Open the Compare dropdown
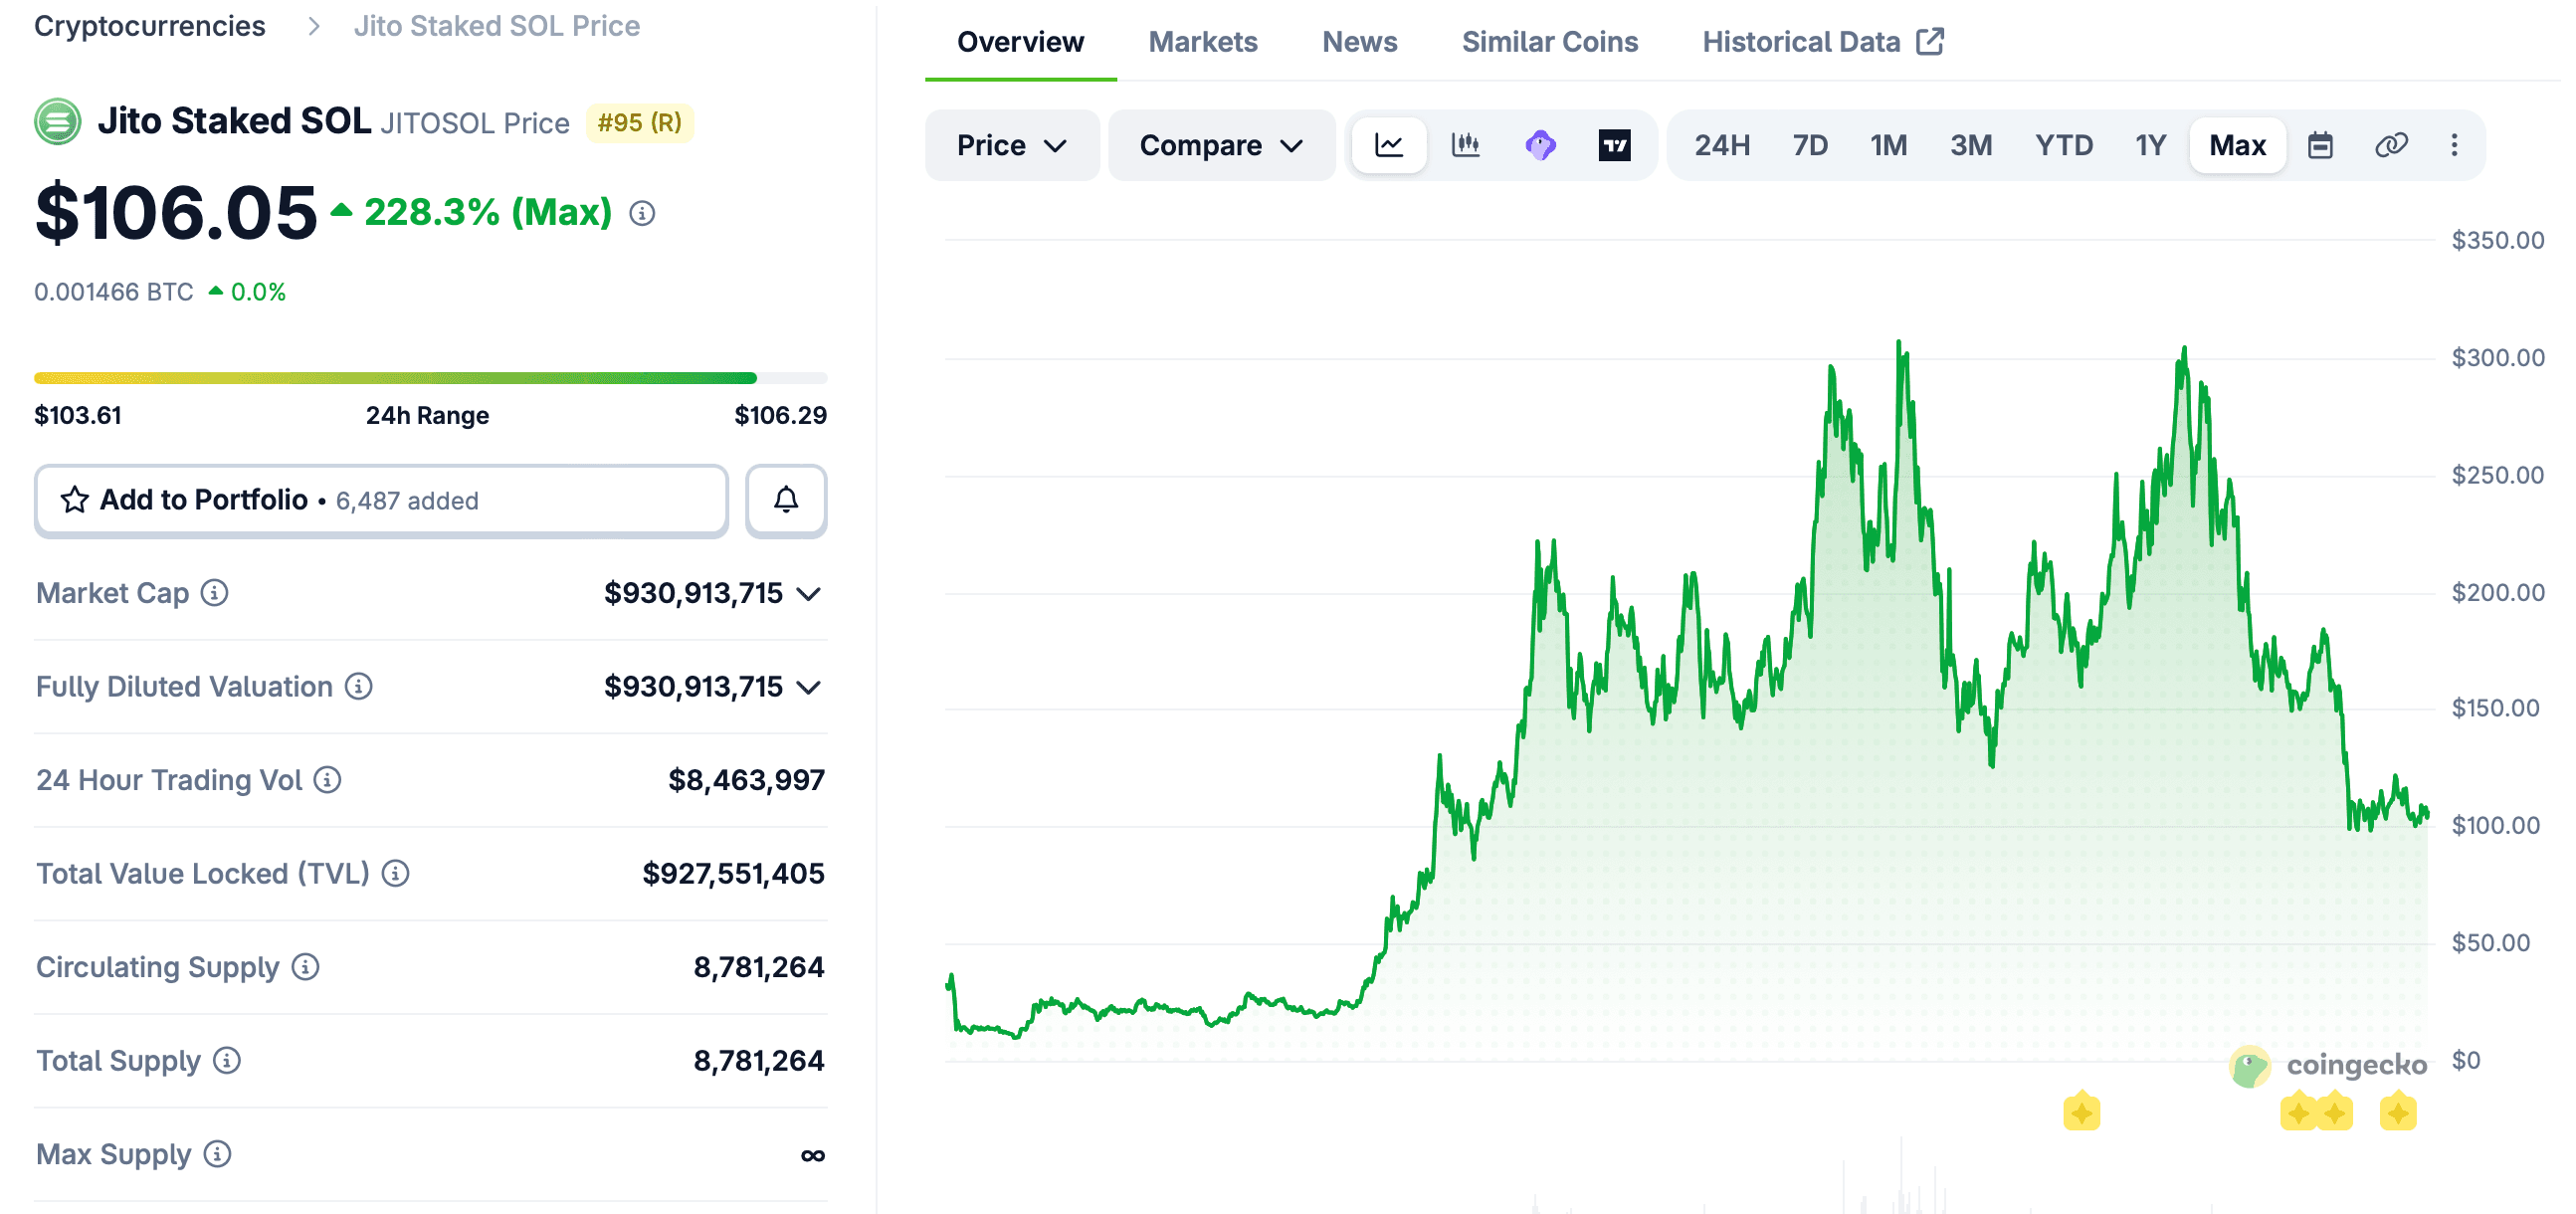This screenshot has height=1214, width=2576. click(1220, 145)
